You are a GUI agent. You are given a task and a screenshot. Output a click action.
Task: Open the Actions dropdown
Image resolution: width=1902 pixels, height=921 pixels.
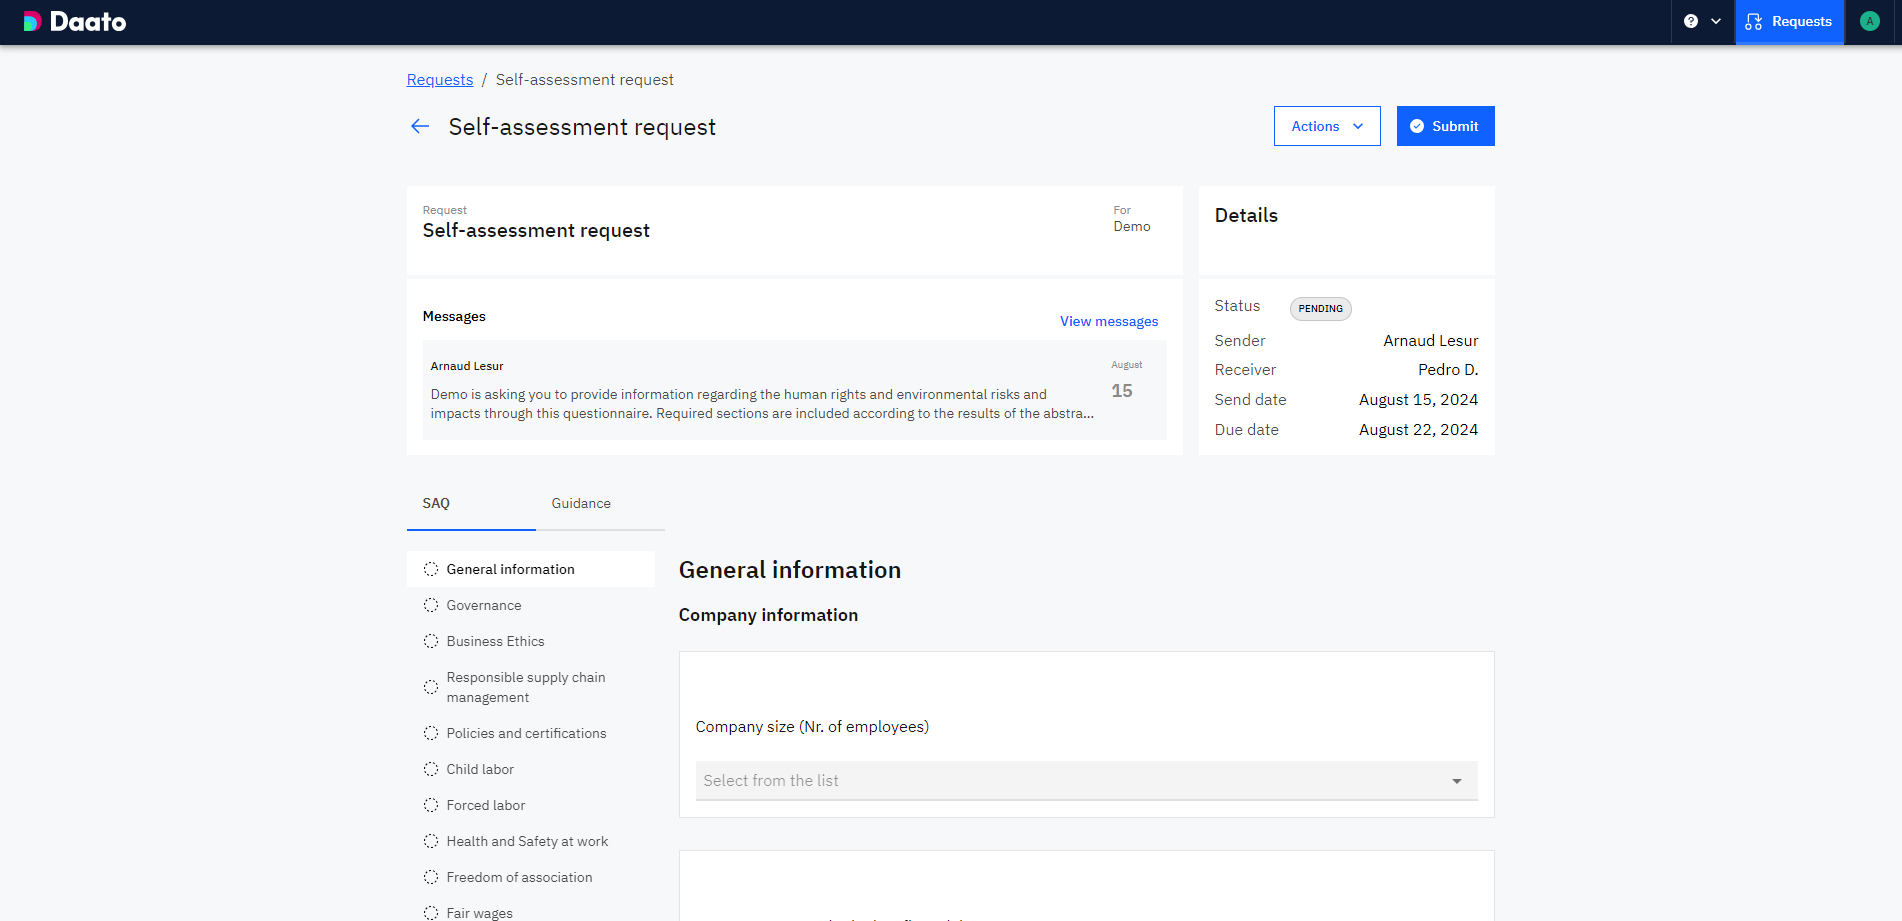pos(1326,126)
